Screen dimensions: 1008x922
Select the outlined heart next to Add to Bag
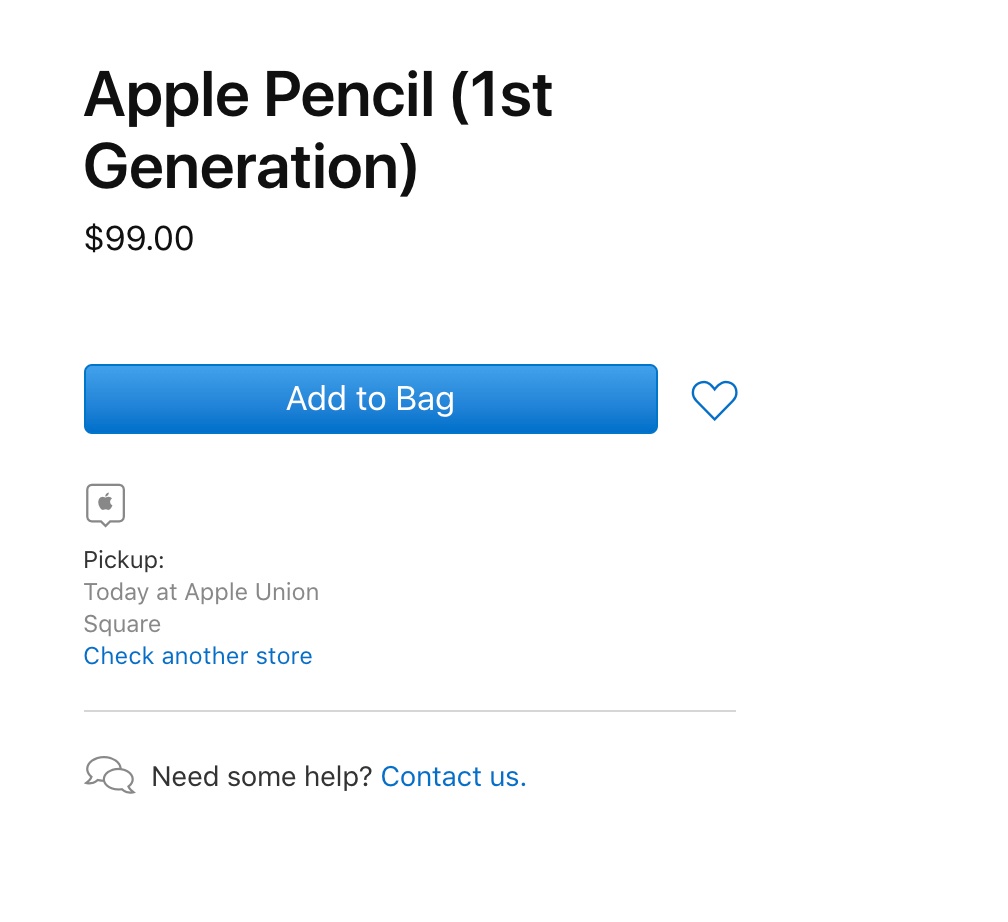714,400
